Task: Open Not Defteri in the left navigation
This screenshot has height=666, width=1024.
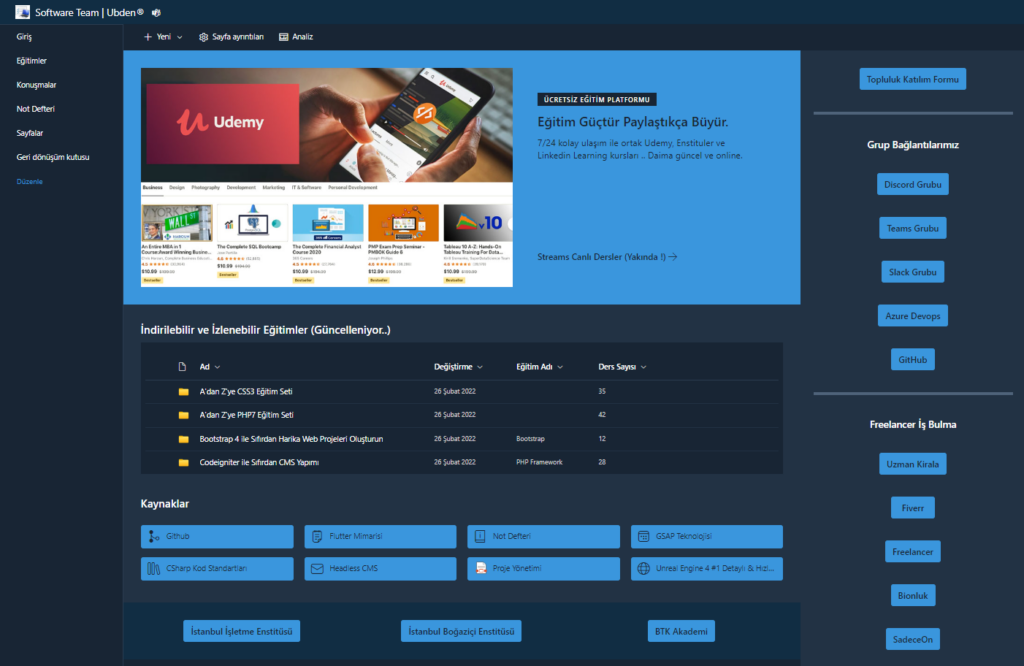Action: [x=35, y=109]
